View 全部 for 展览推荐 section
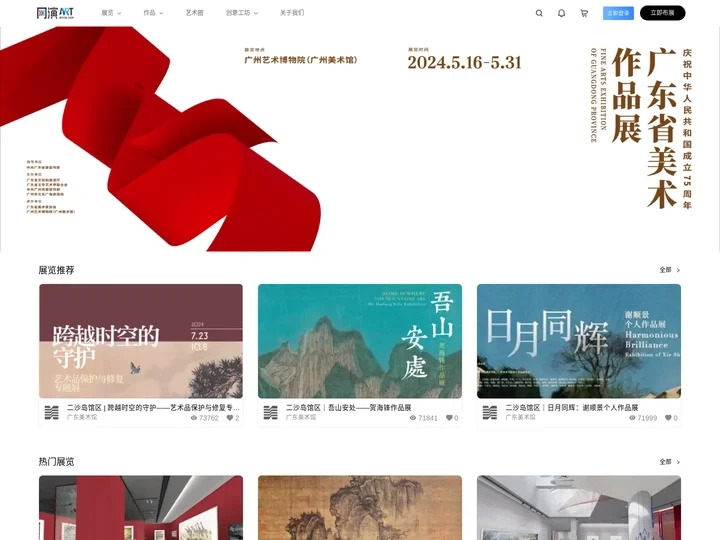This screenshot has width=720, height=540. (x=669, y=270)
